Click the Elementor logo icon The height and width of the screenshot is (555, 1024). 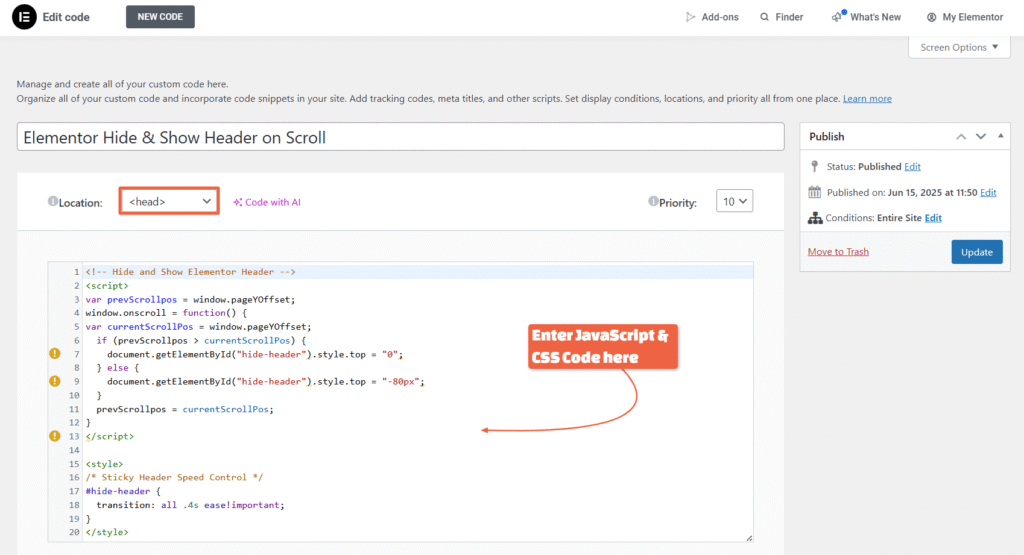24,17
